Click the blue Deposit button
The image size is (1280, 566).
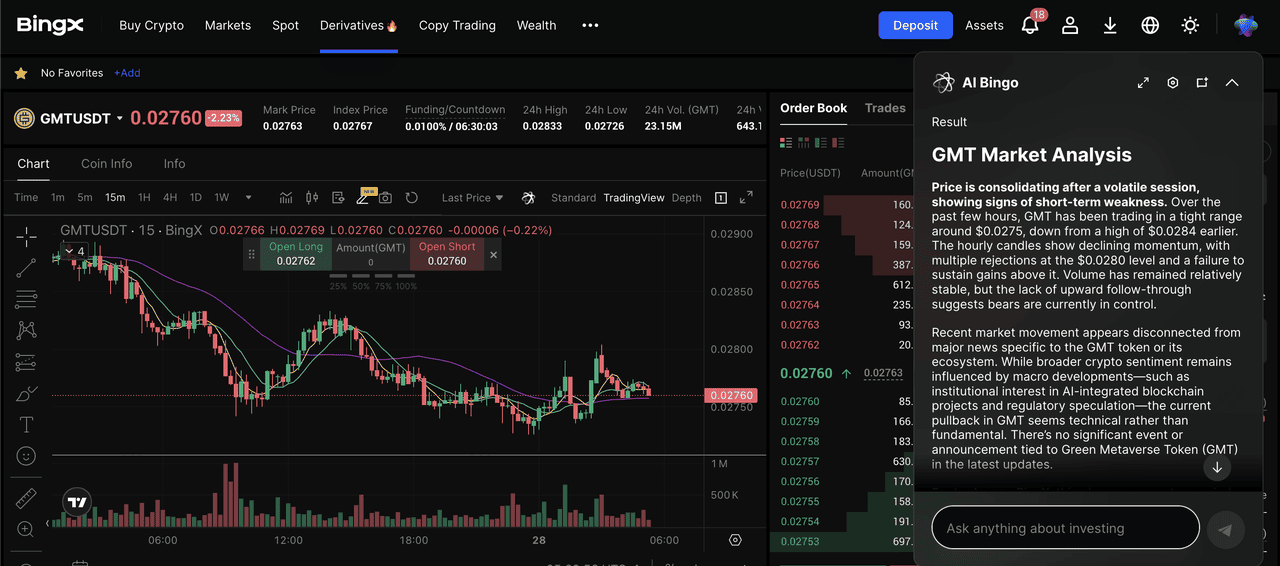(x=915, y=26)
